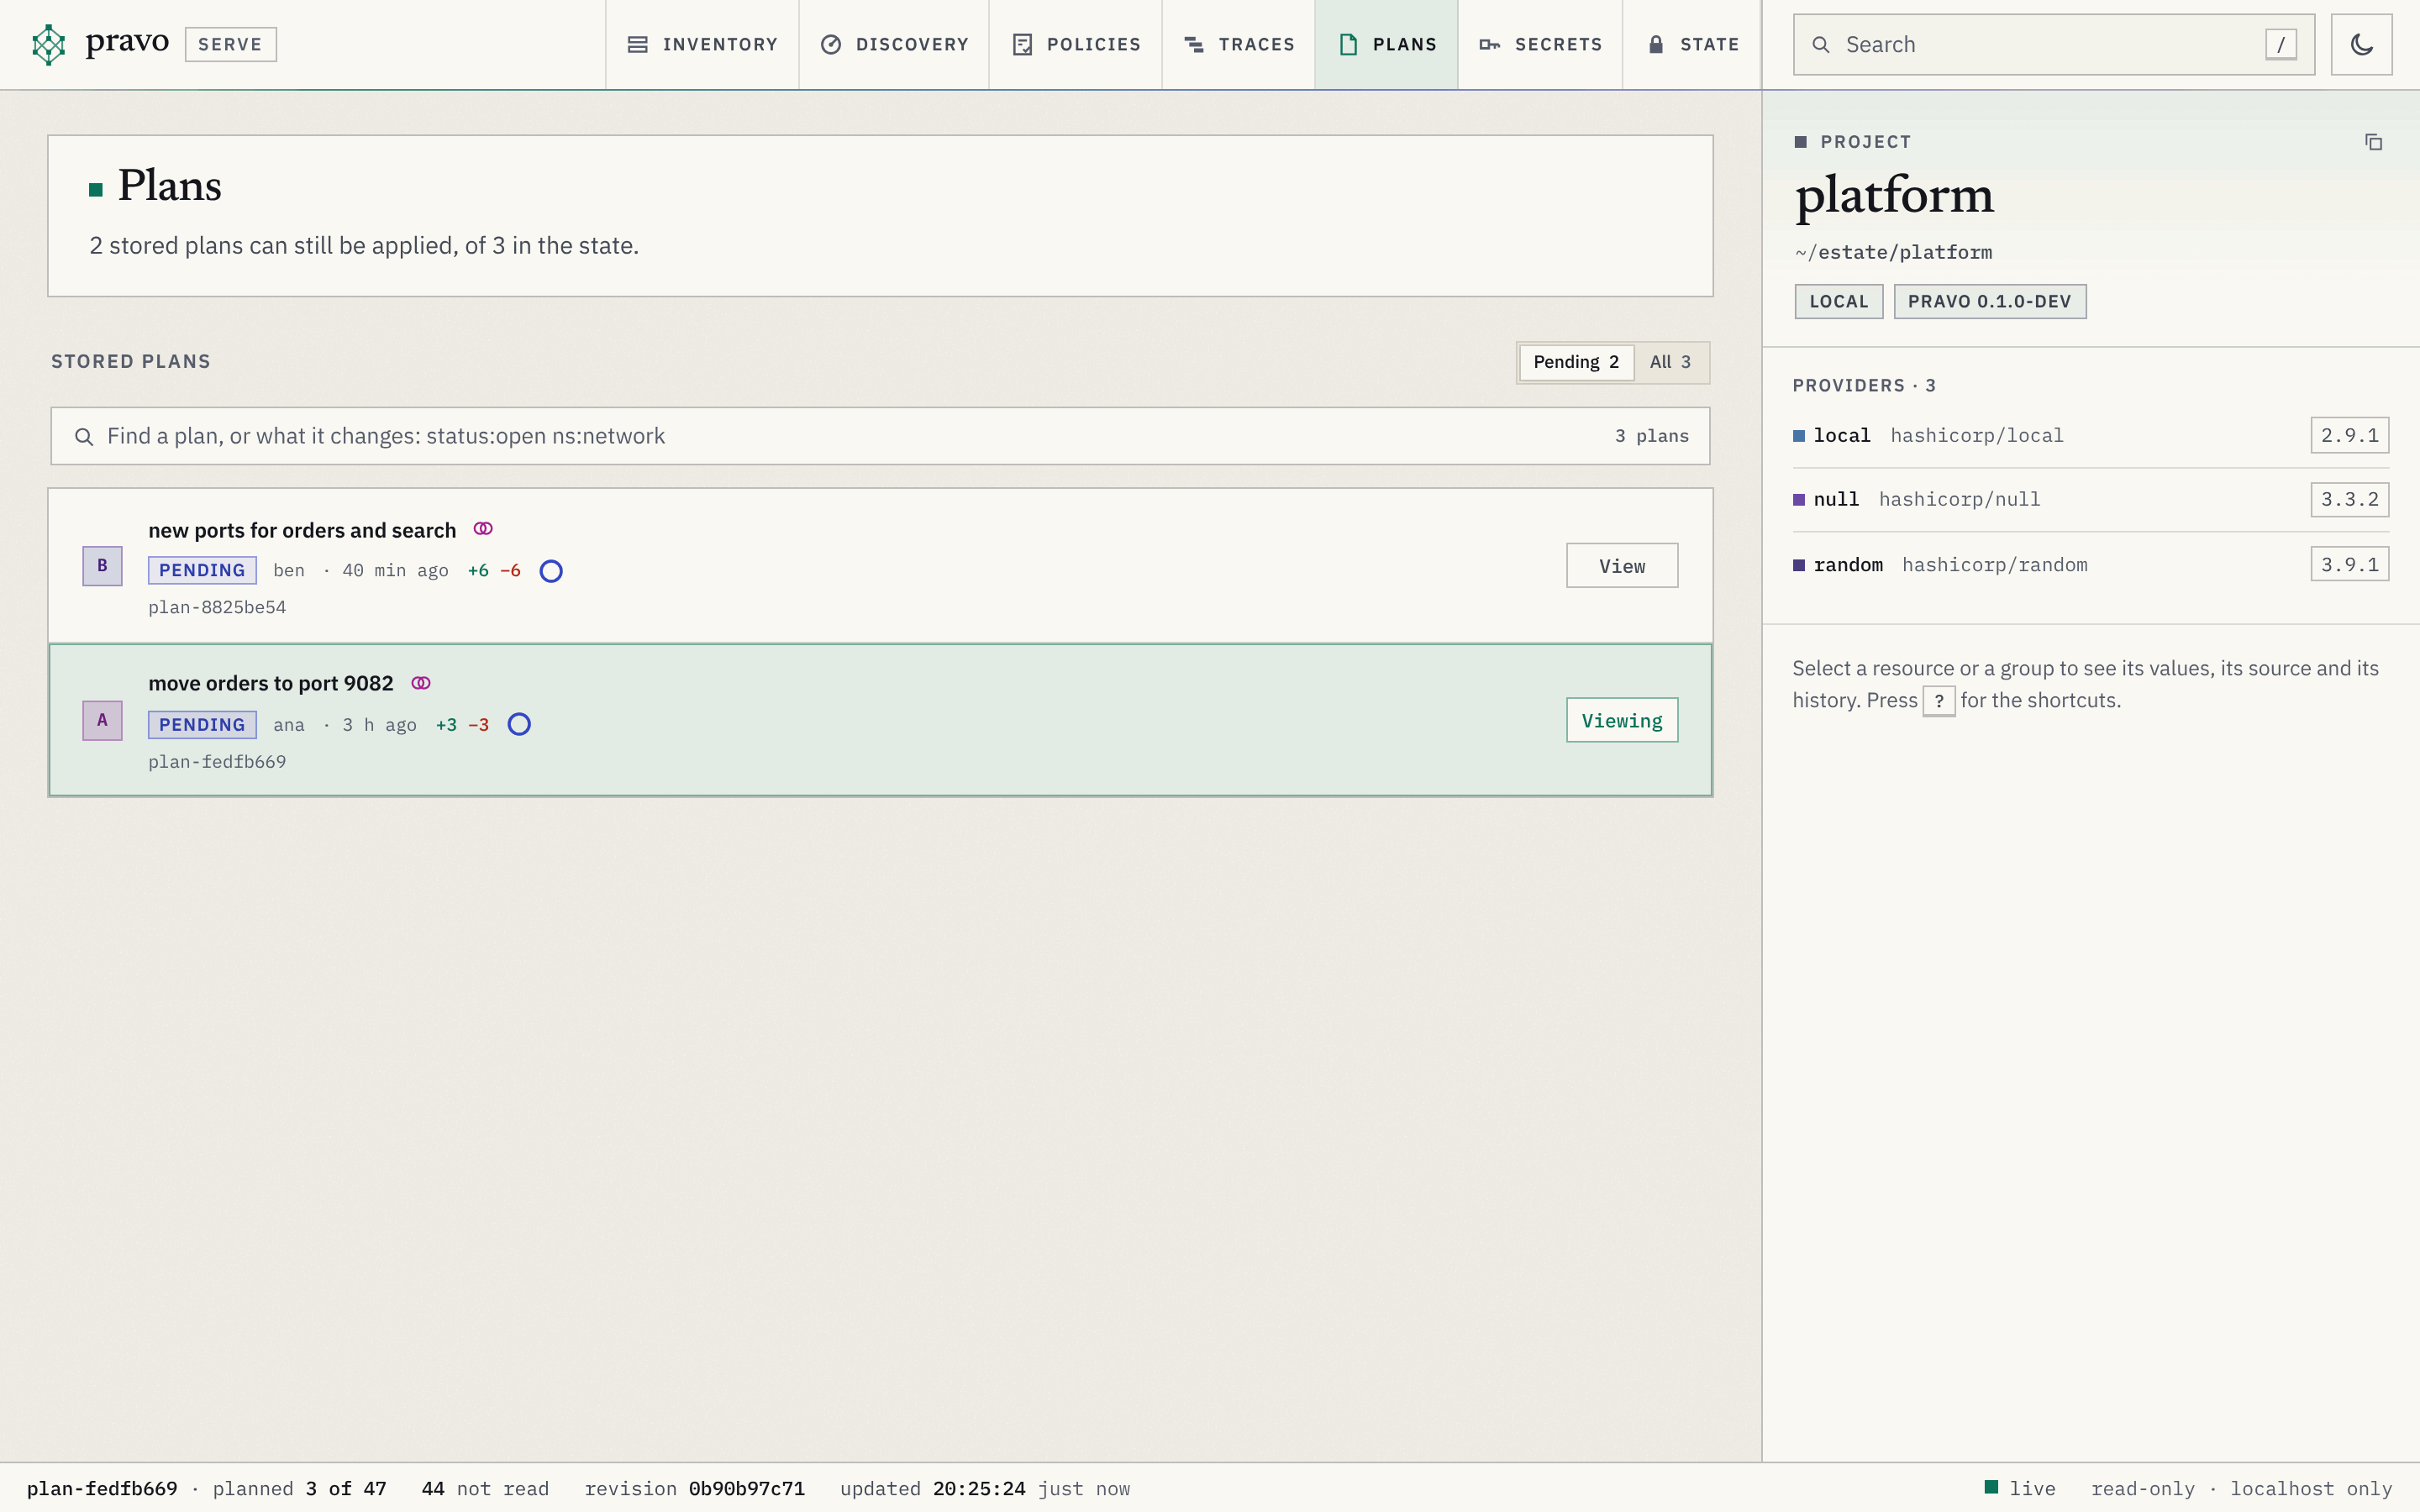This screenshot has width=2420, height=1512.
Task: Click the linked-rings icon beside 'move orders to port 9082'
Action: 421,683
